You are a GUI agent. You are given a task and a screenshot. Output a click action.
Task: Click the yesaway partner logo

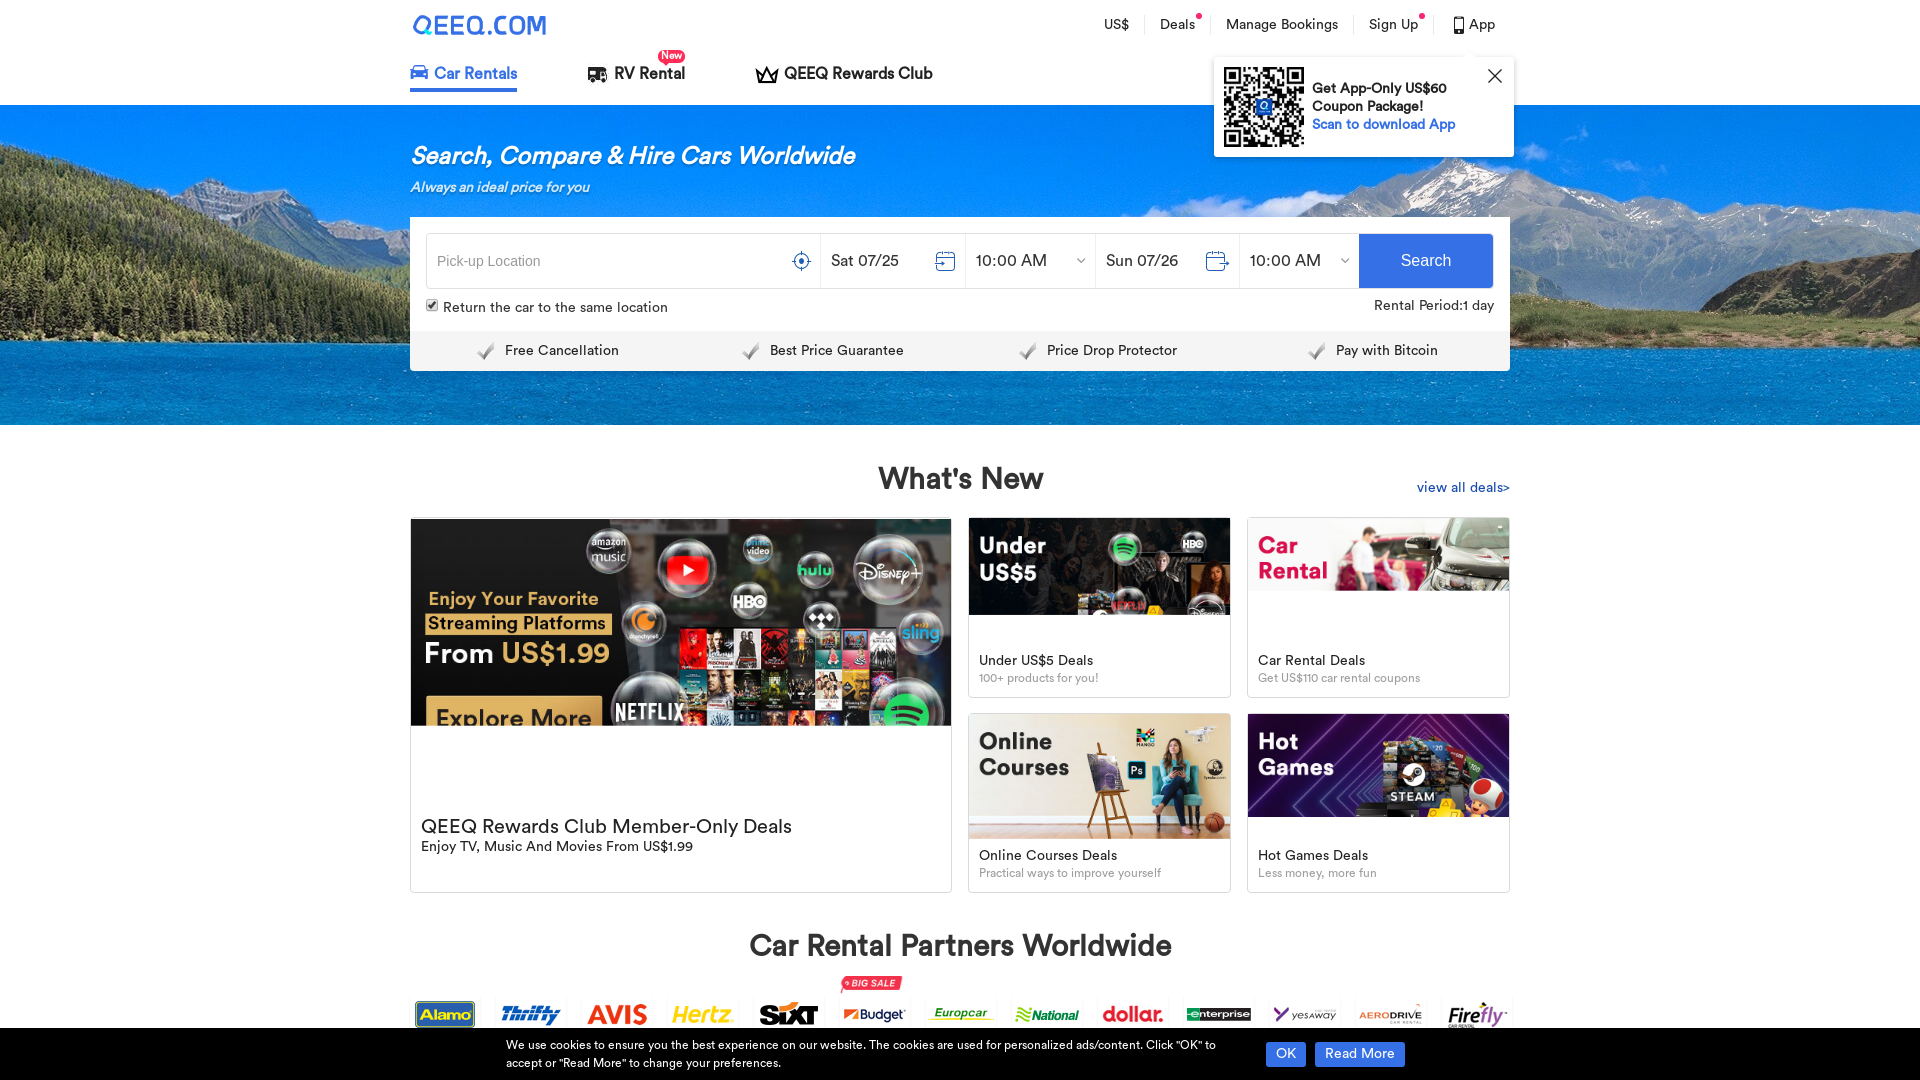[x=1305, y=1014]
